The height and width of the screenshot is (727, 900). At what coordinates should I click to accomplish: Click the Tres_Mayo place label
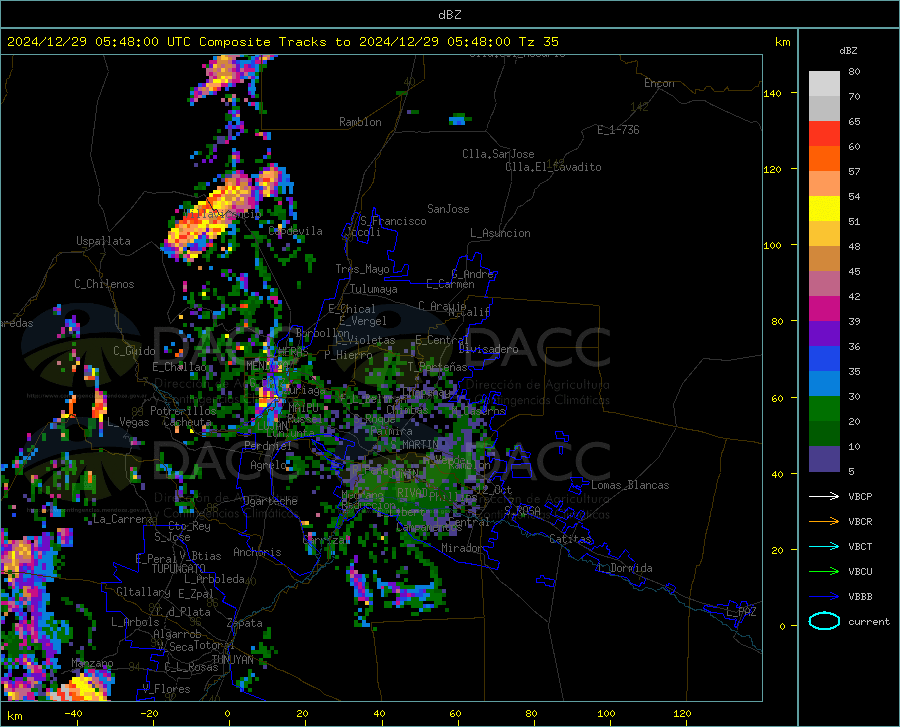pyautogui.click(x=362, y=269)
